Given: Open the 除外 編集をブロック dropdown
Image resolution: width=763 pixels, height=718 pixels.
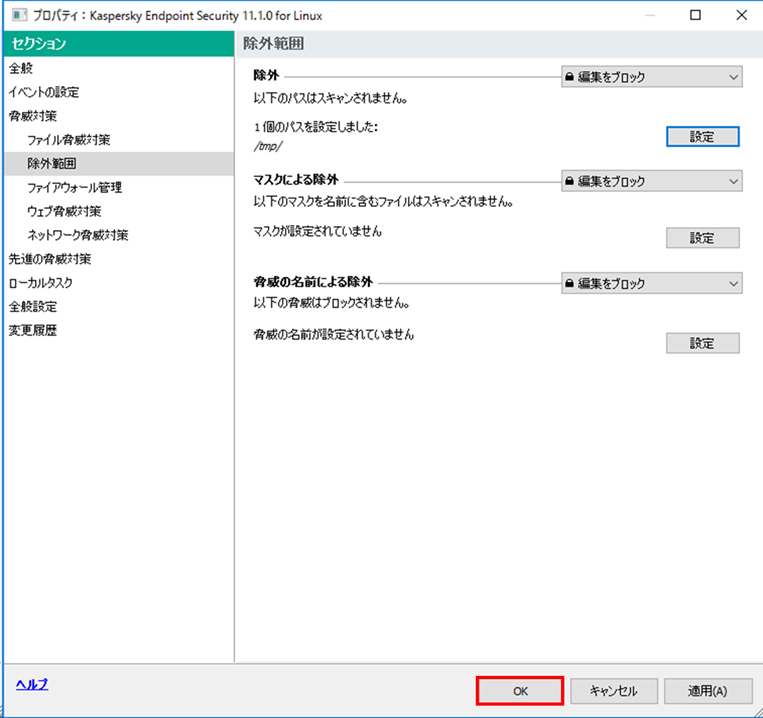Looking at the screenshot, I should (x=652, y=77).
